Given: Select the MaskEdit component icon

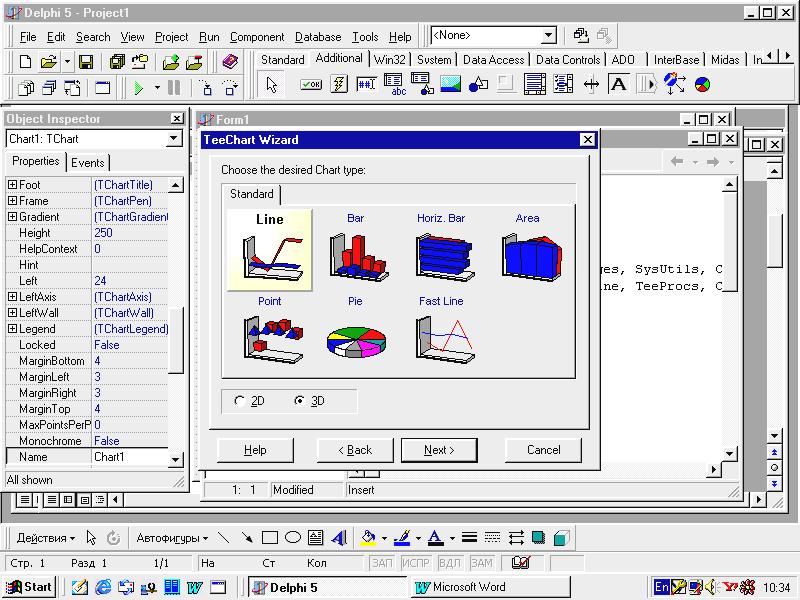Looking at the screenshot, I should (366, 84).
